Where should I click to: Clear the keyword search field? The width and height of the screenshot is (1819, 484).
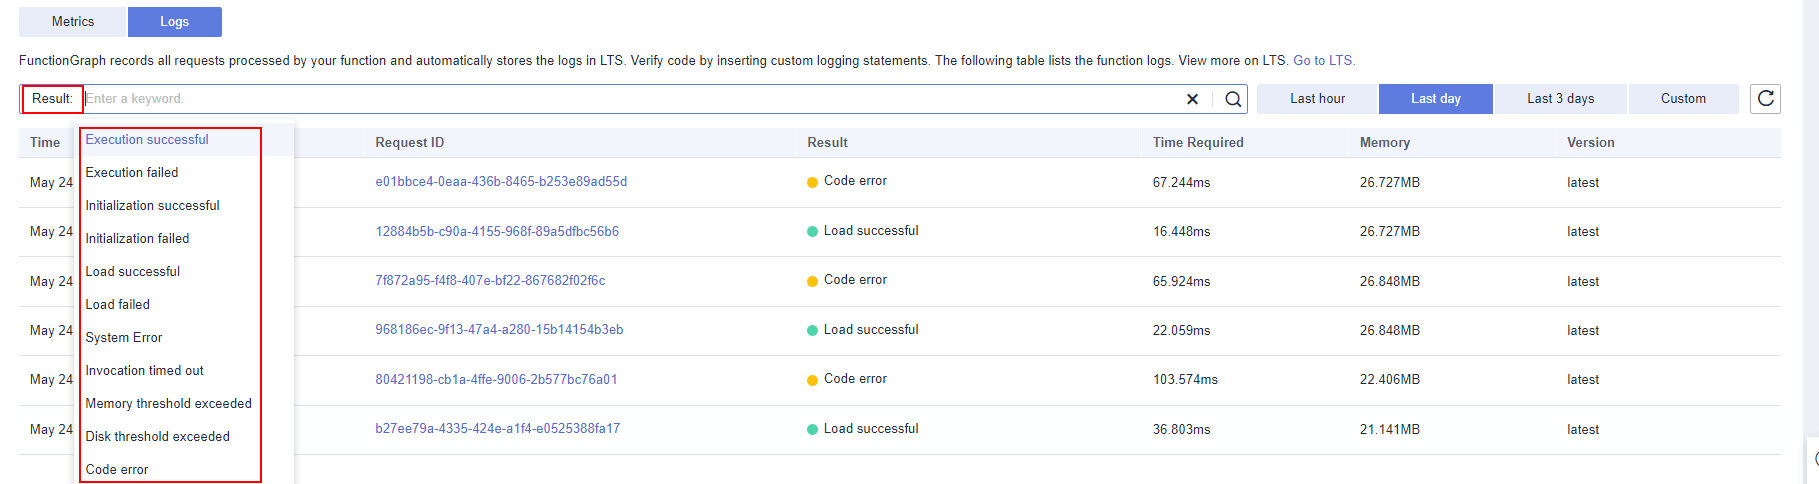point(1192,99)
